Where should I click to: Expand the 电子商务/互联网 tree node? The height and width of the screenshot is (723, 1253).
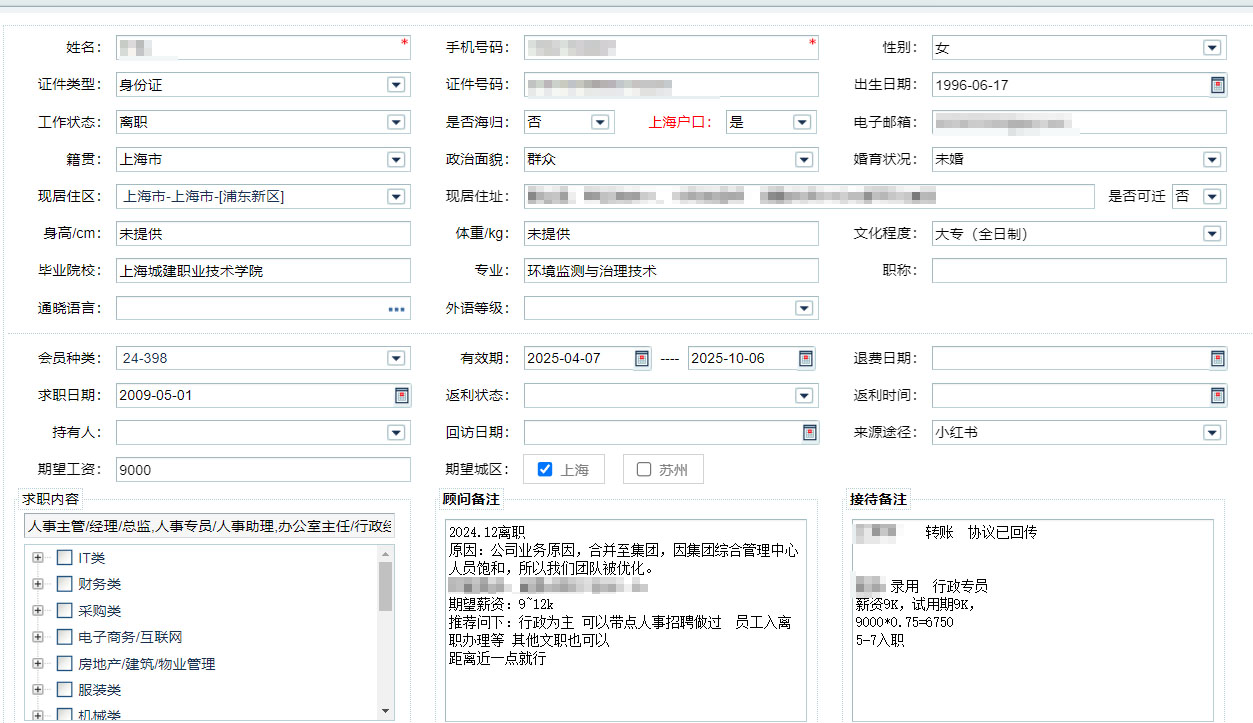38,637
